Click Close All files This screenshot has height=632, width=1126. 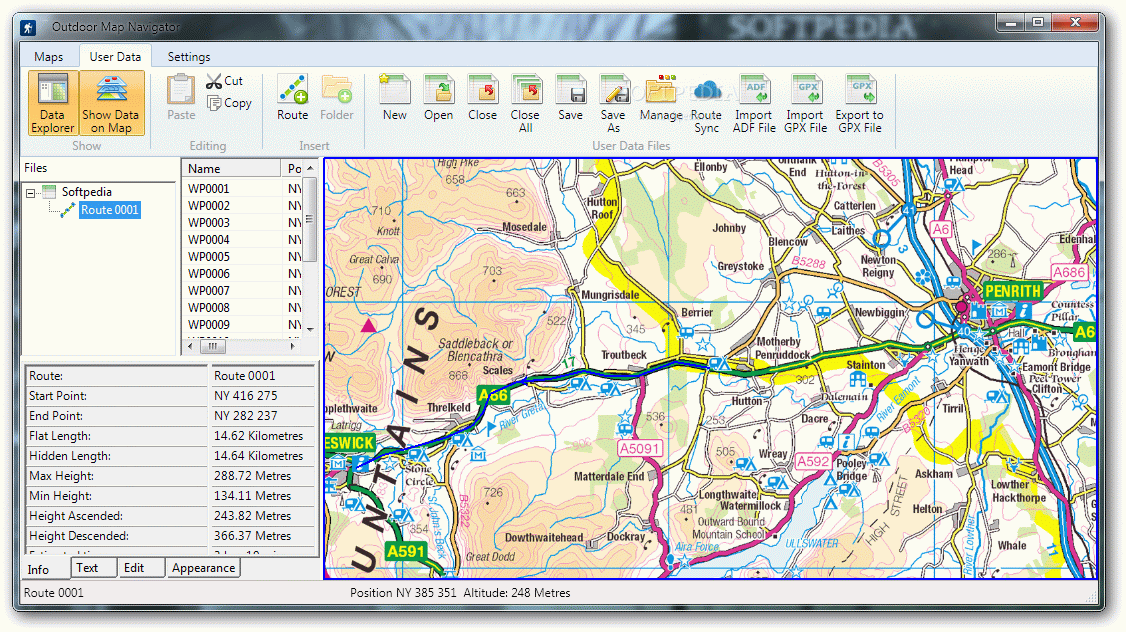[526, 103]
